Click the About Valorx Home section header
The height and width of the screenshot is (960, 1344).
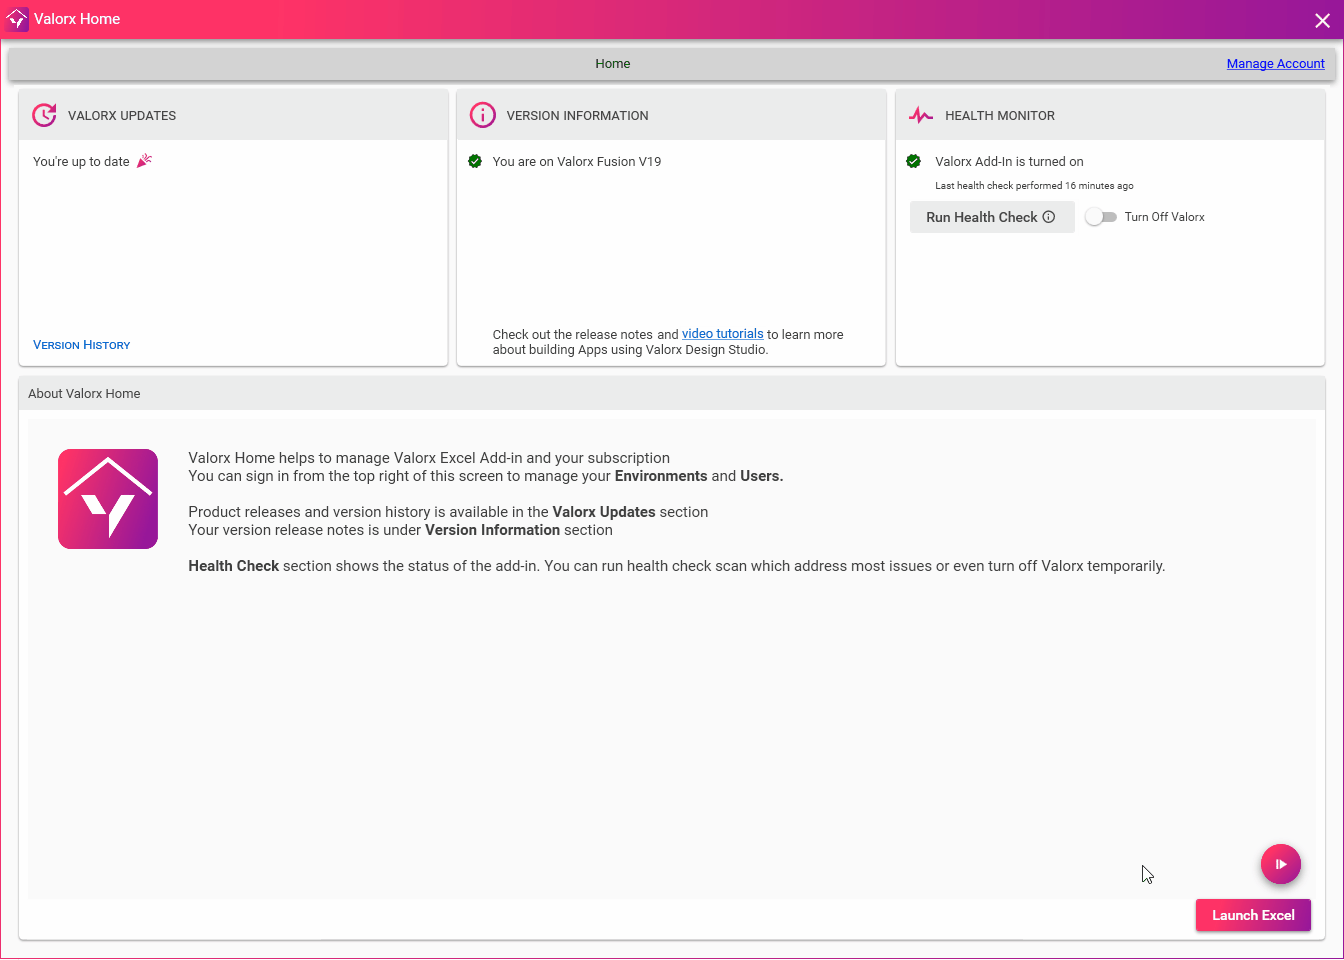pos(84,393)
